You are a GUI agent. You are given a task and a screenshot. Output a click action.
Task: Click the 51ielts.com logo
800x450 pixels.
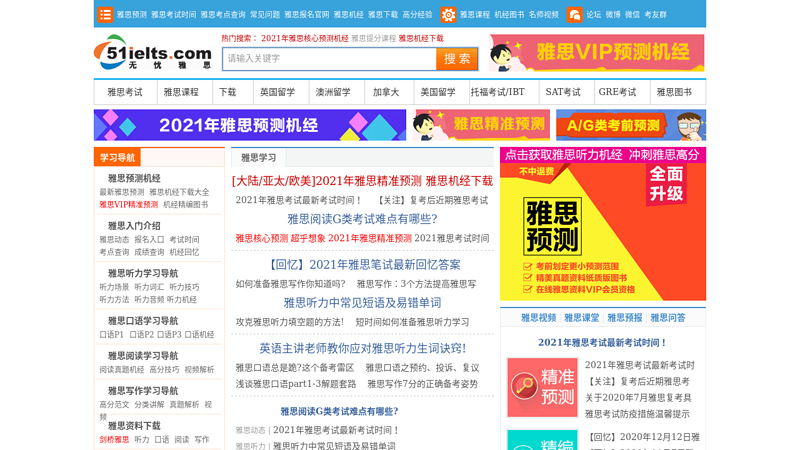click(x=153, y=53)
